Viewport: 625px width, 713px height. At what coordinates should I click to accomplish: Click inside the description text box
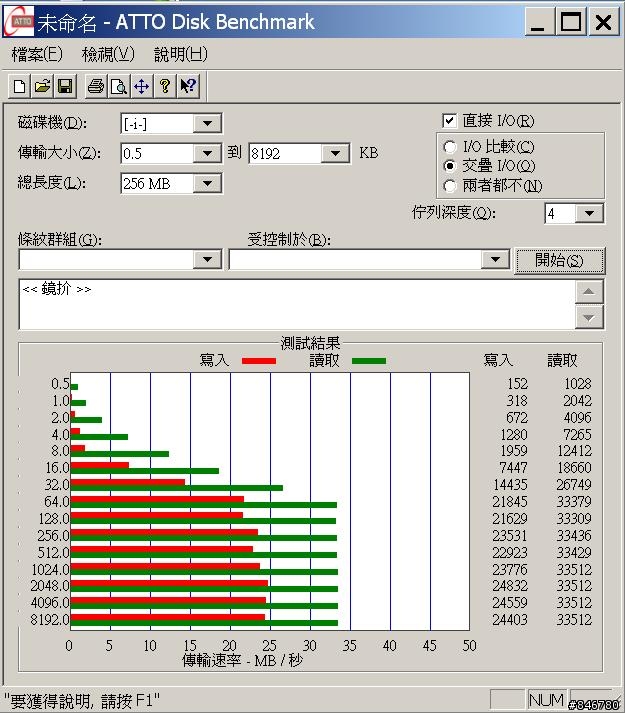pyautogui.click(x=297, y=304)
